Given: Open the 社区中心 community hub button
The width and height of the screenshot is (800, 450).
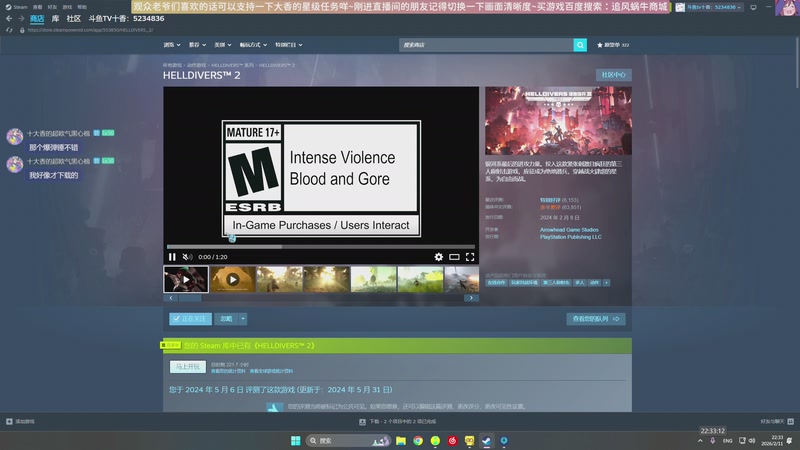Looking at the screenshot, I should click(x=613, y=75).
